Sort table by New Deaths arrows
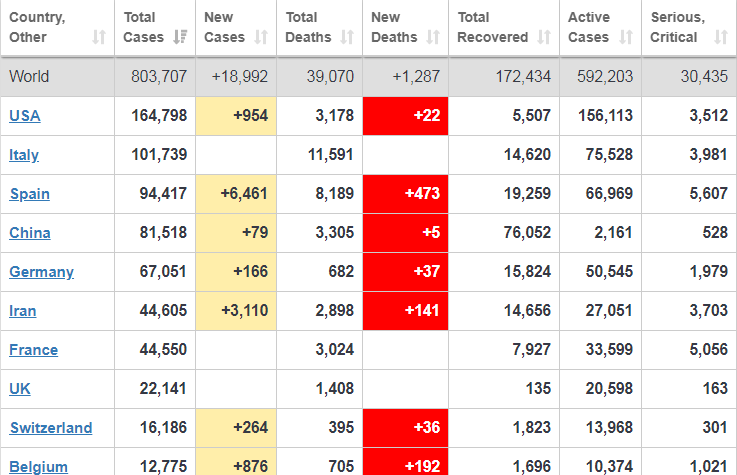Screen dimensions: 737x475 (433, 37)
